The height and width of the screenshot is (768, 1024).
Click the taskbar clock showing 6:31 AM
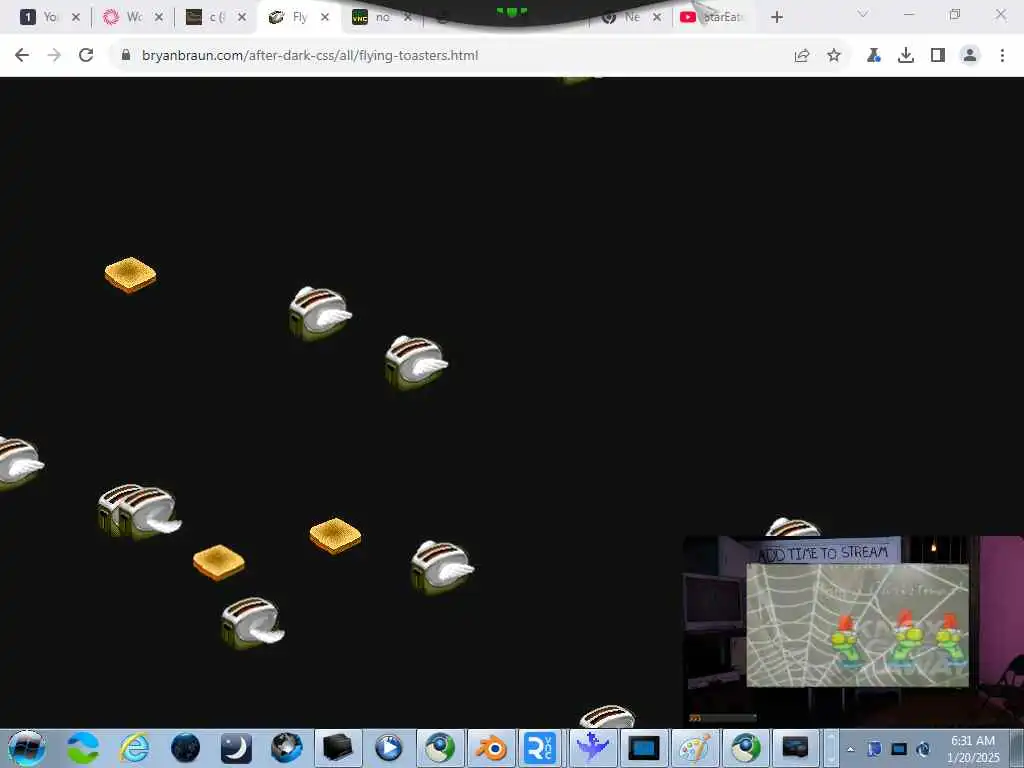tap(973, 749)
